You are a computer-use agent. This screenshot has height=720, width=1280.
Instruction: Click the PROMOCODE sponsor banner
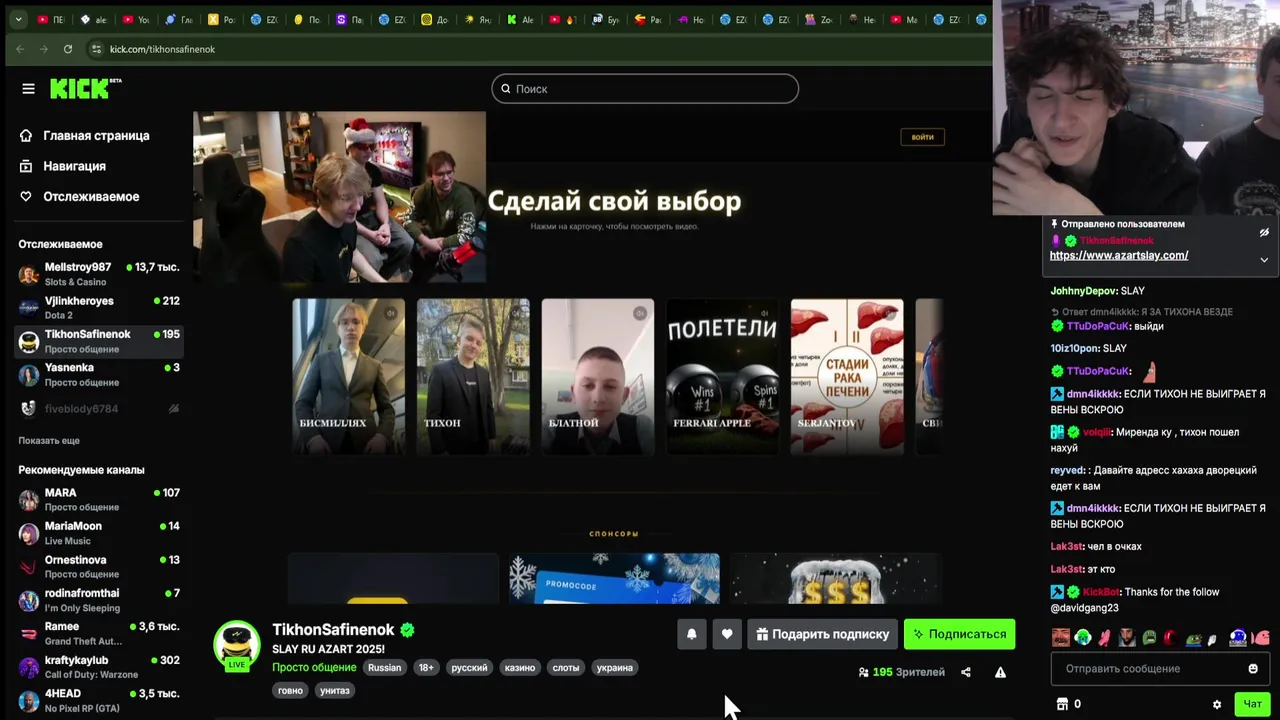614,578
